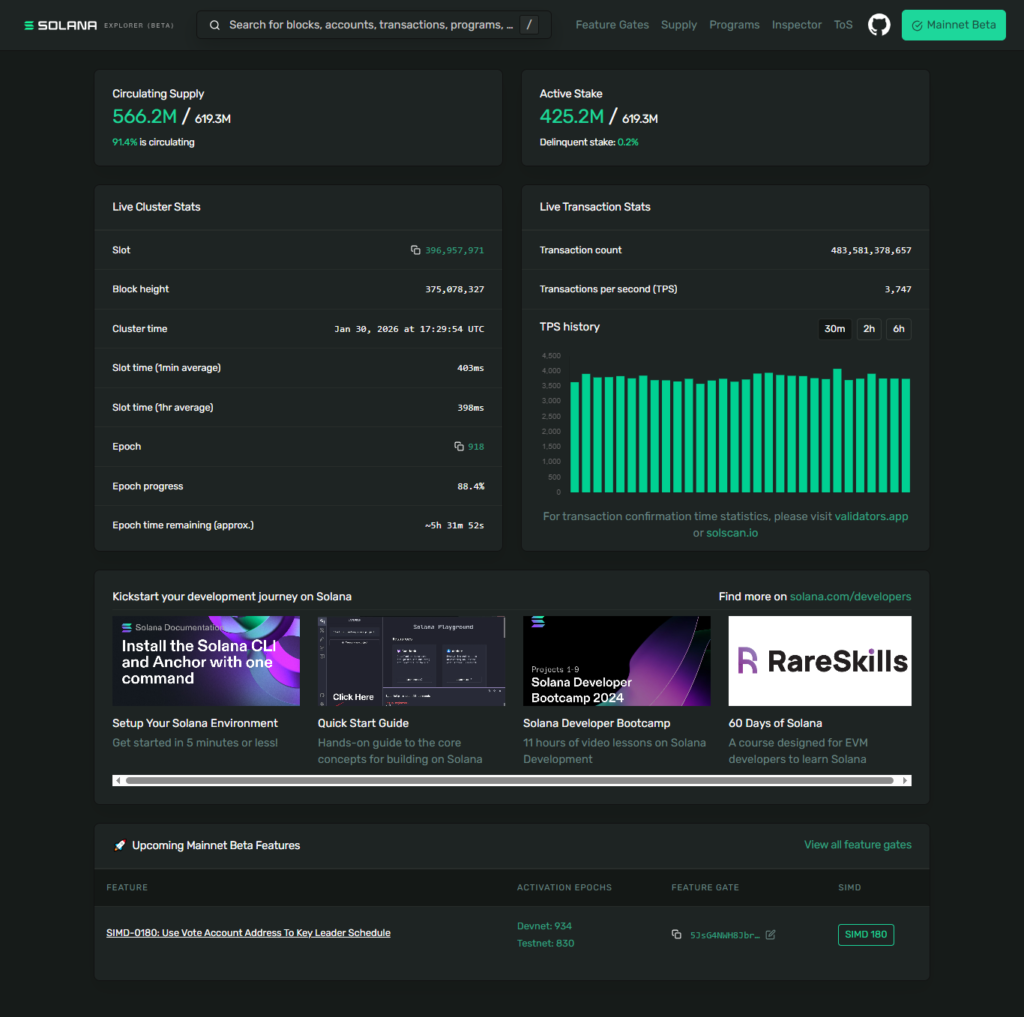Open the GitHub repository icon
Screen dimensions: 1024x1017
coord(879,25)
